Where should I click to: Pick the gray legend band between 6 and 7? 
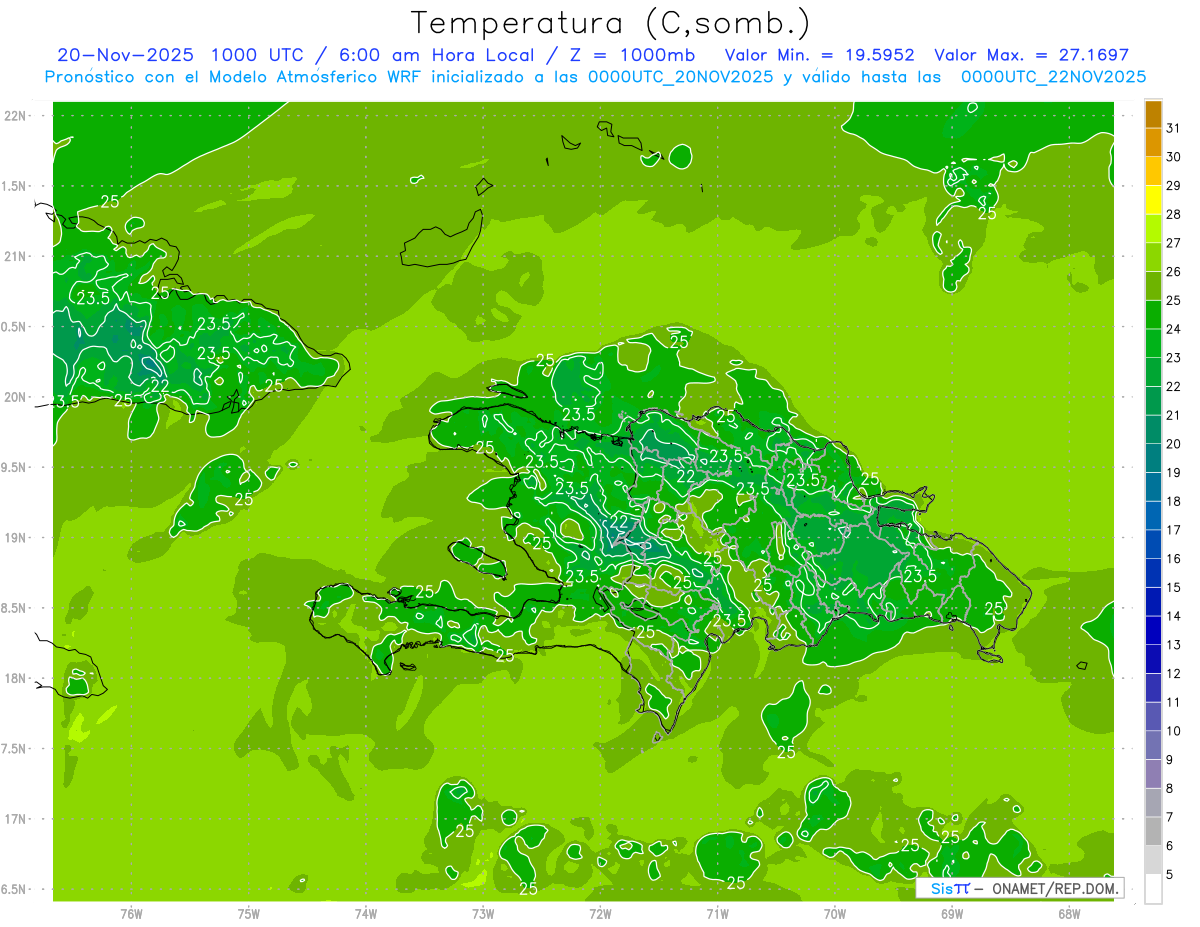point(1153,832)
